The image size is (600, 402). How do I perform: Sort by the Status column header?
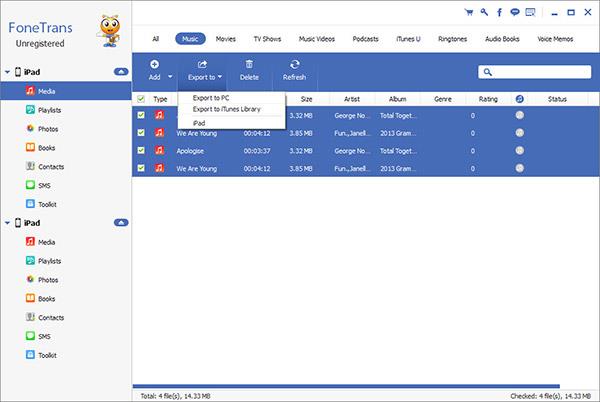pos(557,99)
